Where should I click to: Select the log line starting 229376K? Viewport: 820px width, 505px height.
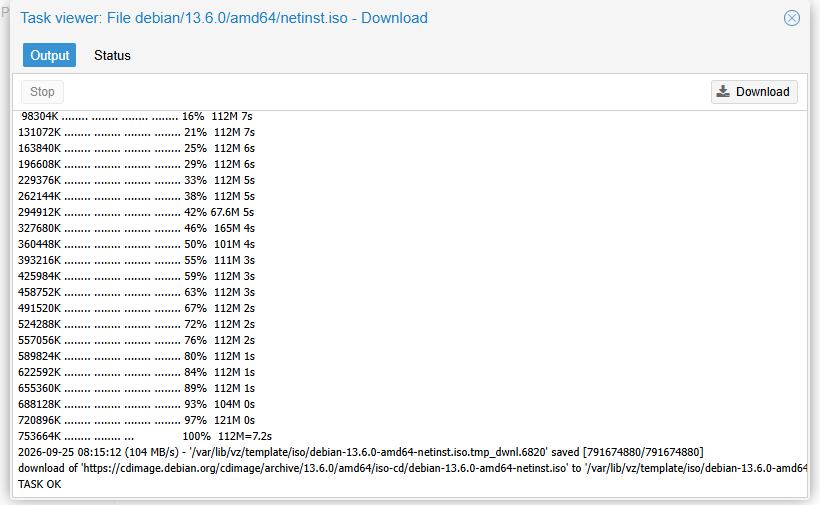point(136,180)
